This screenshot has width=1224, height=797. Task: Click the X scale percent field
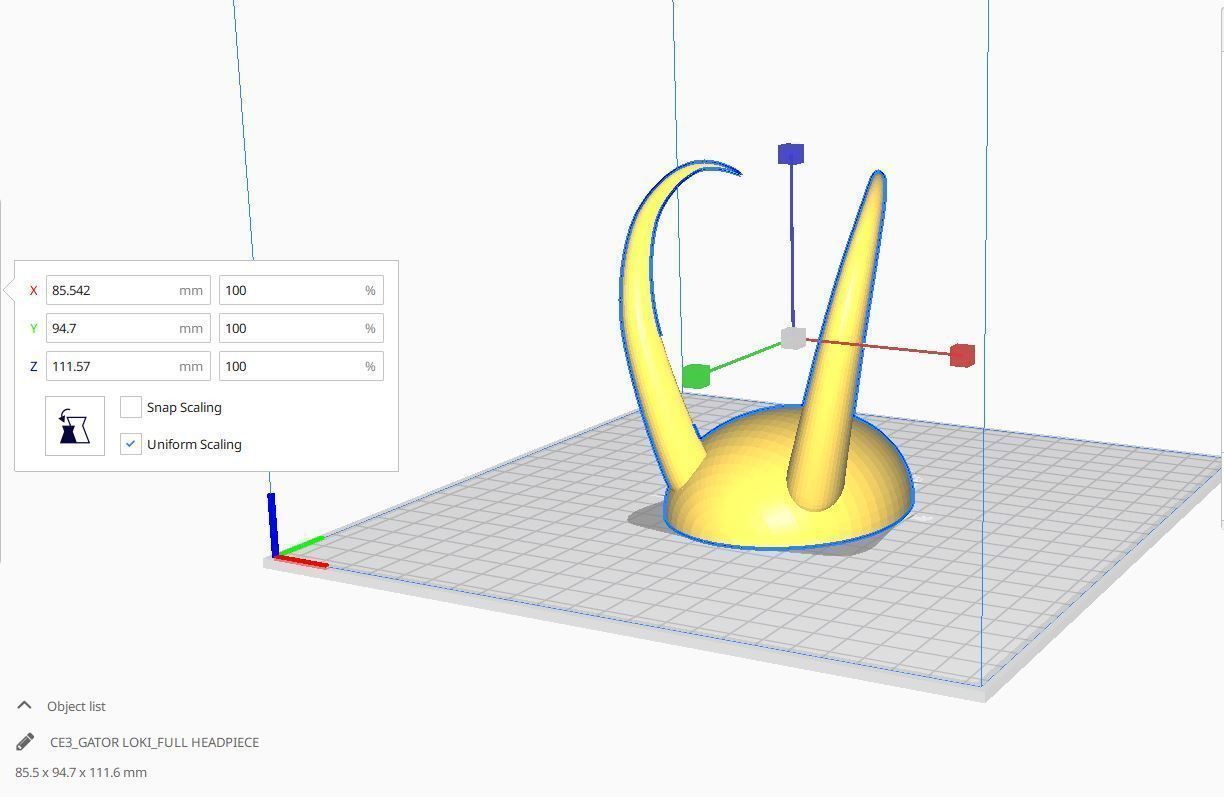(x=301, y=290)
